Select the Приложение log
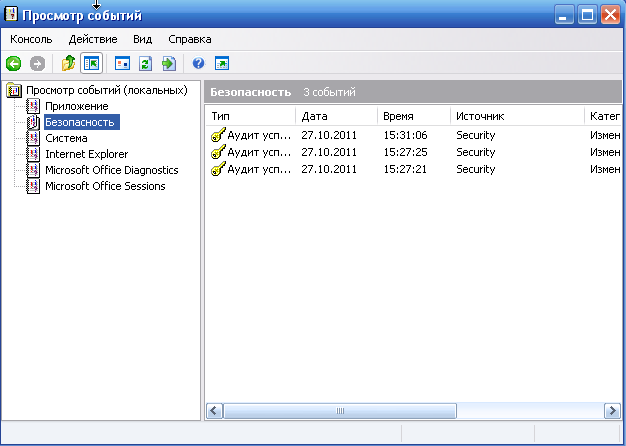The image size is (626, 446). point(77,106)
